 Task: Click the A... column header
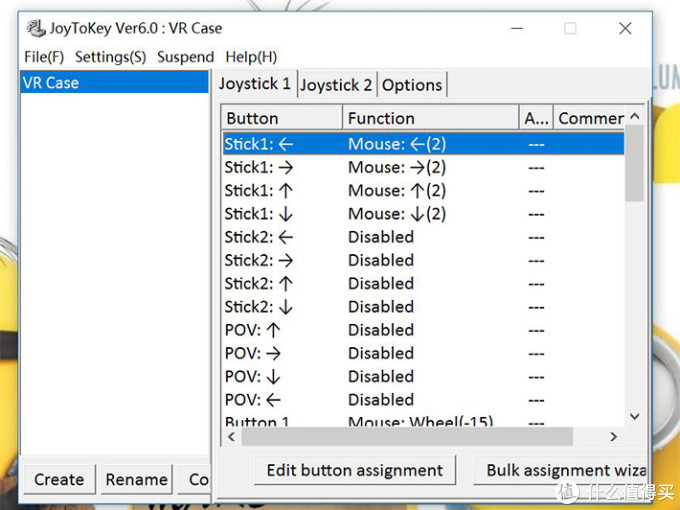click(x=536, y=118)
